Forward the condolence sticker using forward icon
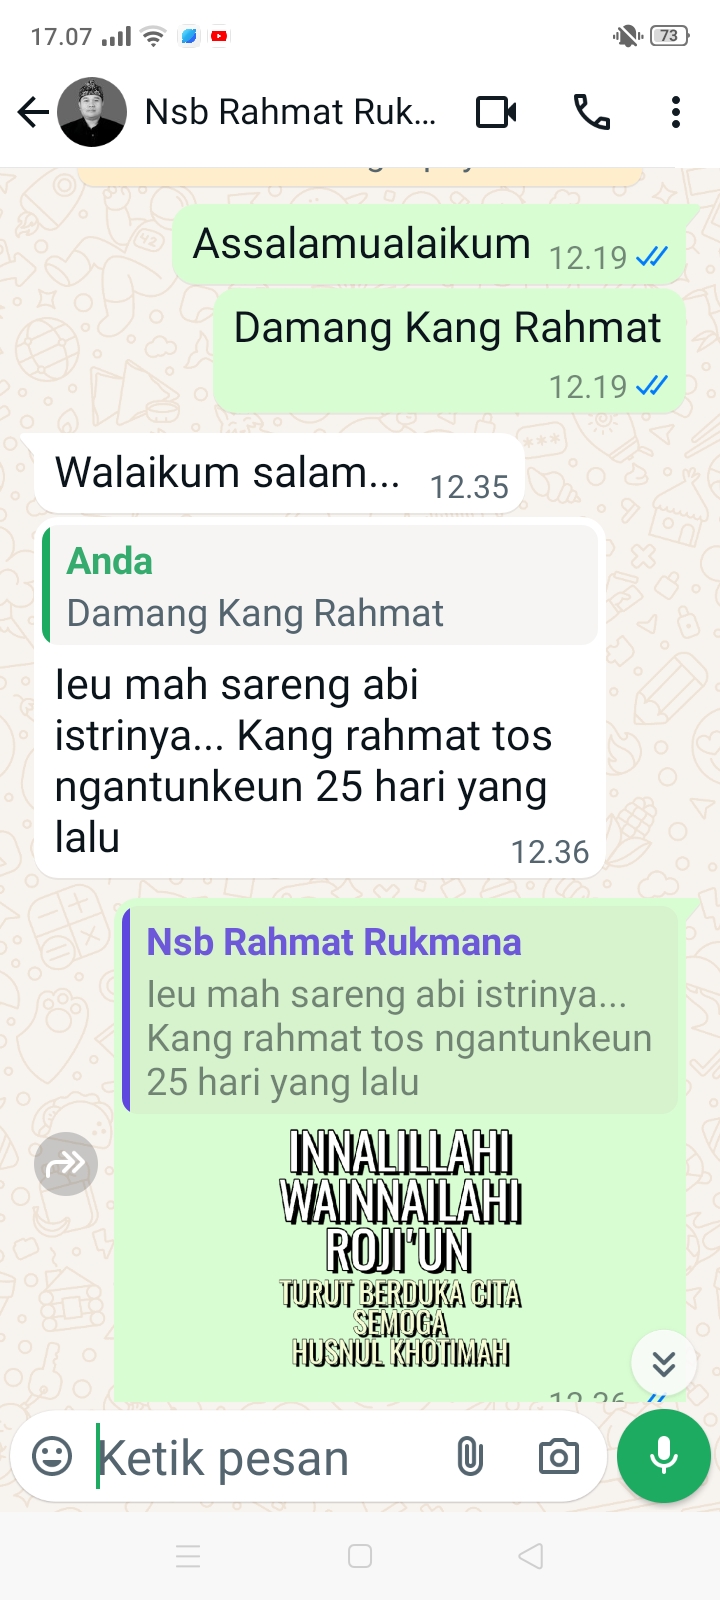The width and height of the screenshot is (720, 1600). tap(66, 1164)
